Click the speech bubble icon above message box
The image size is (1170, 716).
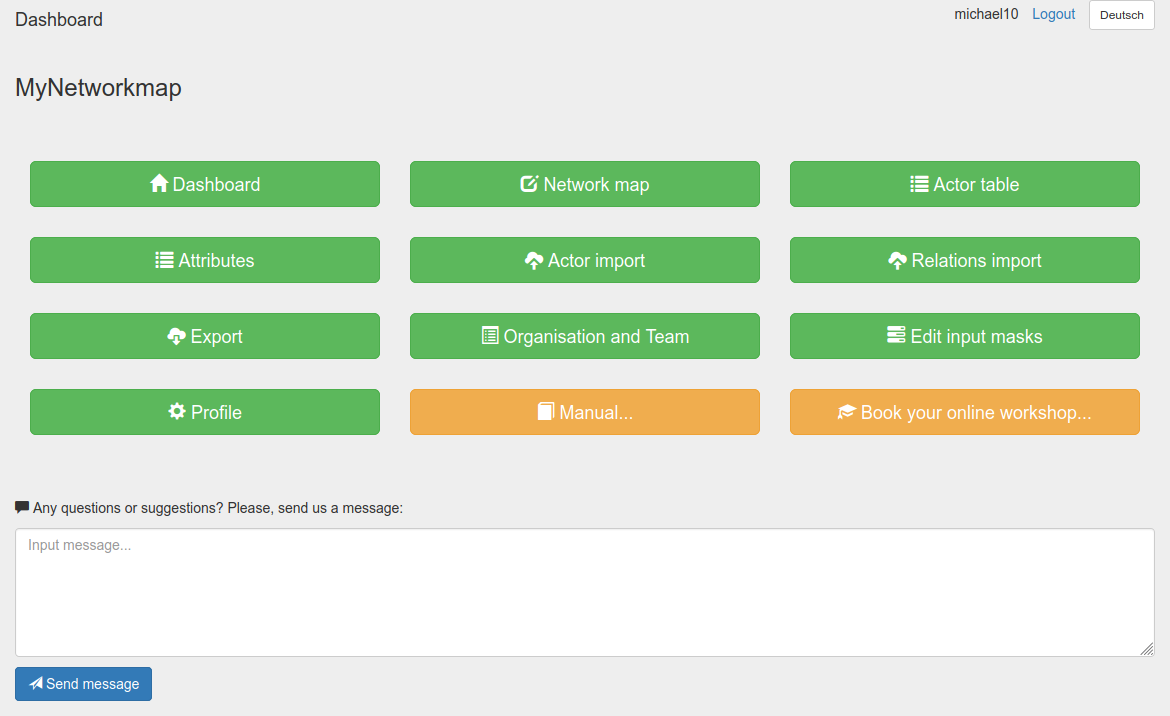tap(22, 508)
